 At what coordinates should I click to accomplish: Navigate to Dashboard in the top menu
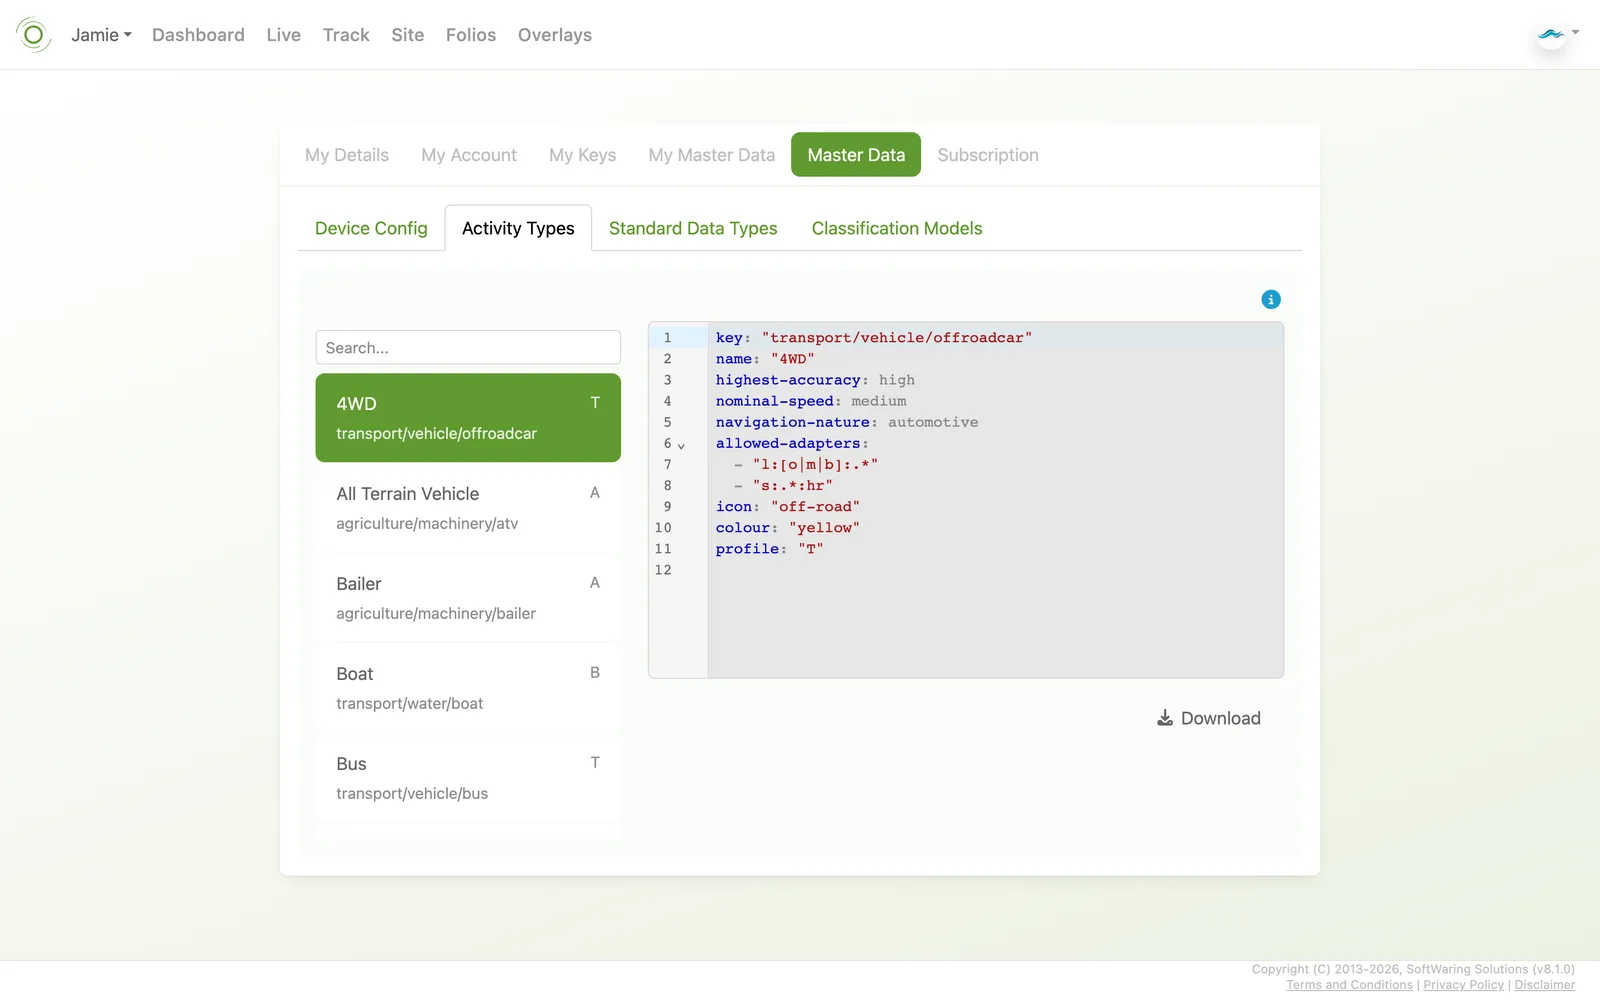pos(198,35)
